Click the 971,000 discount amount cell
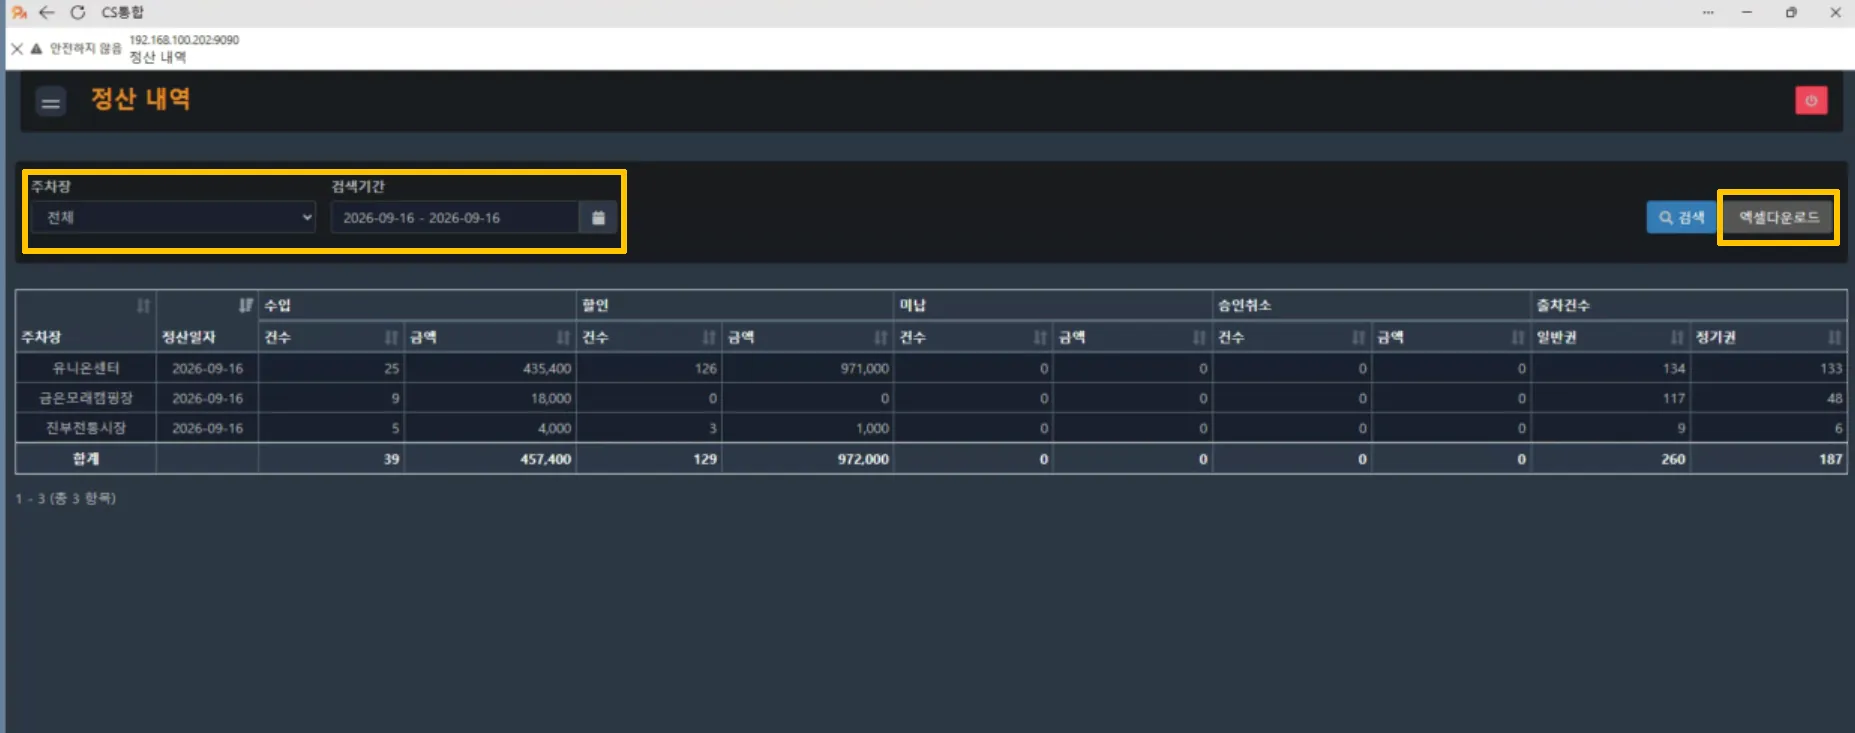 pos(808,368)
